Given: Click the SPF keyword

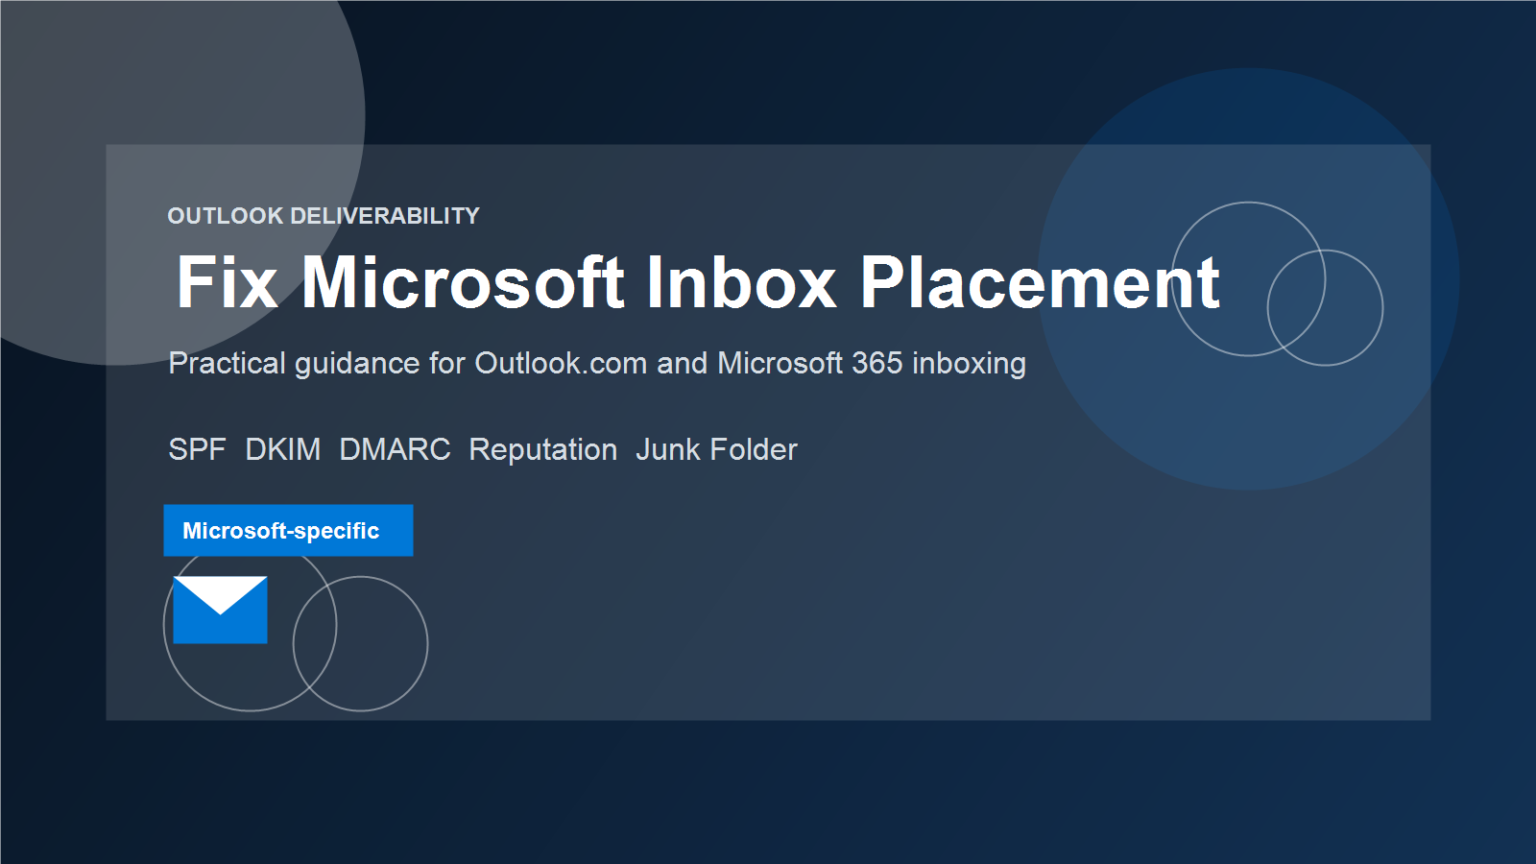Looking at the screenshot, I should (197, 450).
